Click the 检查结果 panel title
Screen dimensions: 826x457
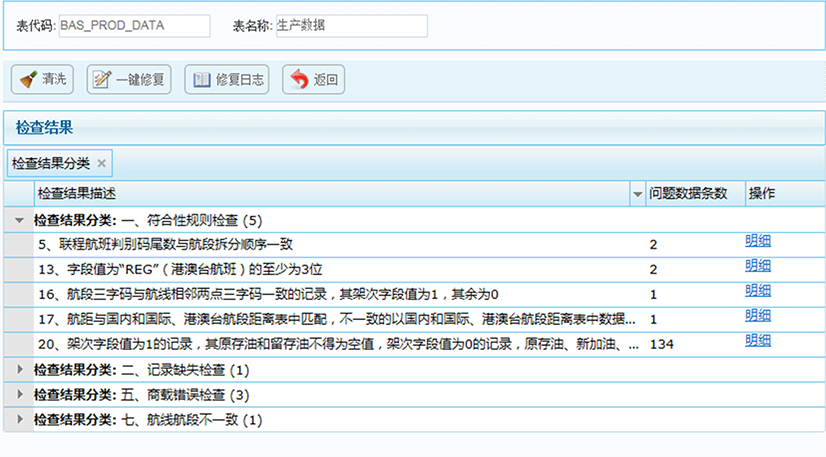(x=44, y=127)
